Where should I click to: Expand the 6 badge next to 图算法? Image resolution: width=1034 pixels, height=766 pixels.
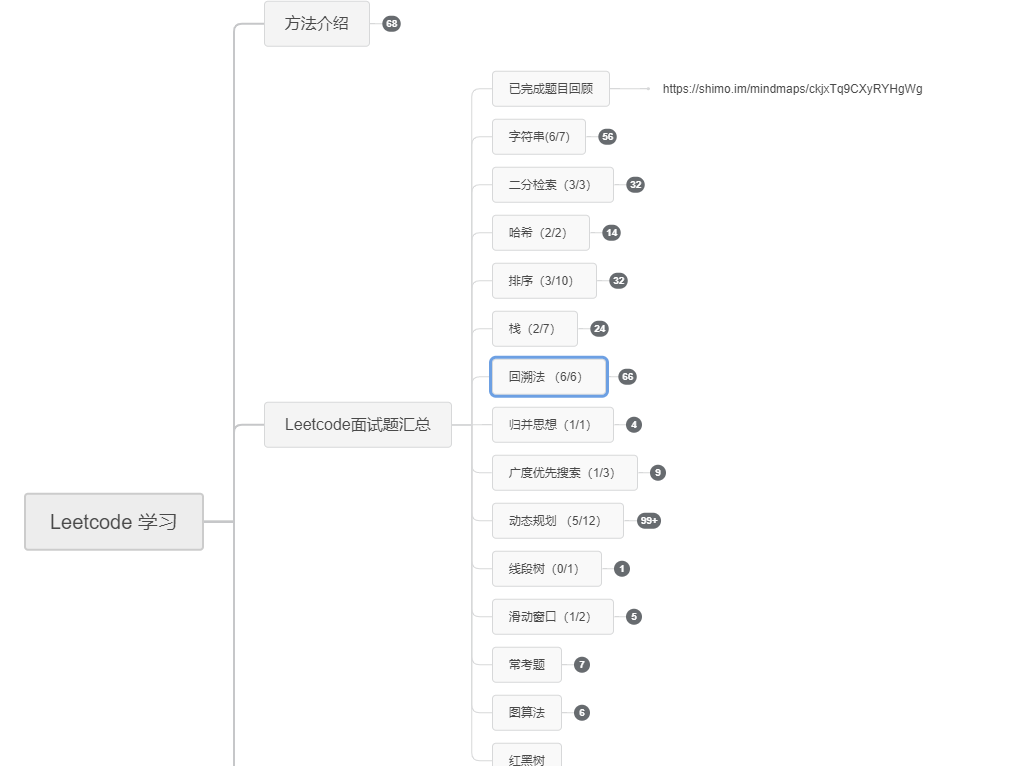(x=582, y=713)
